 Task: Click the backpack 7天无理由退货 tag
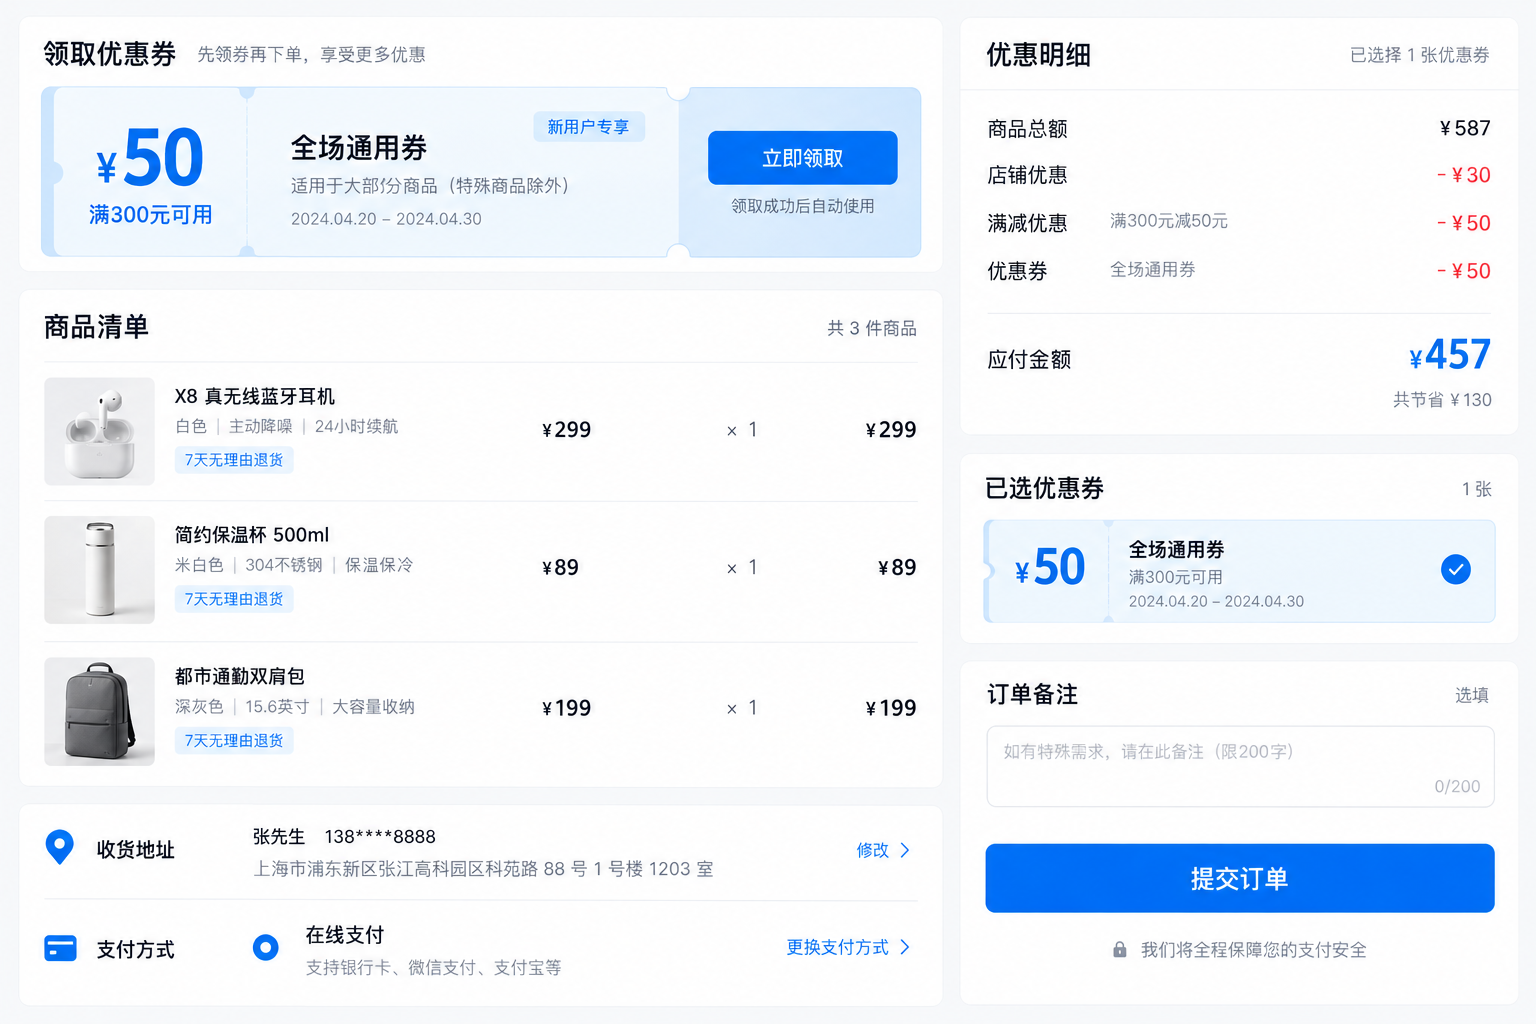[234, 741]
